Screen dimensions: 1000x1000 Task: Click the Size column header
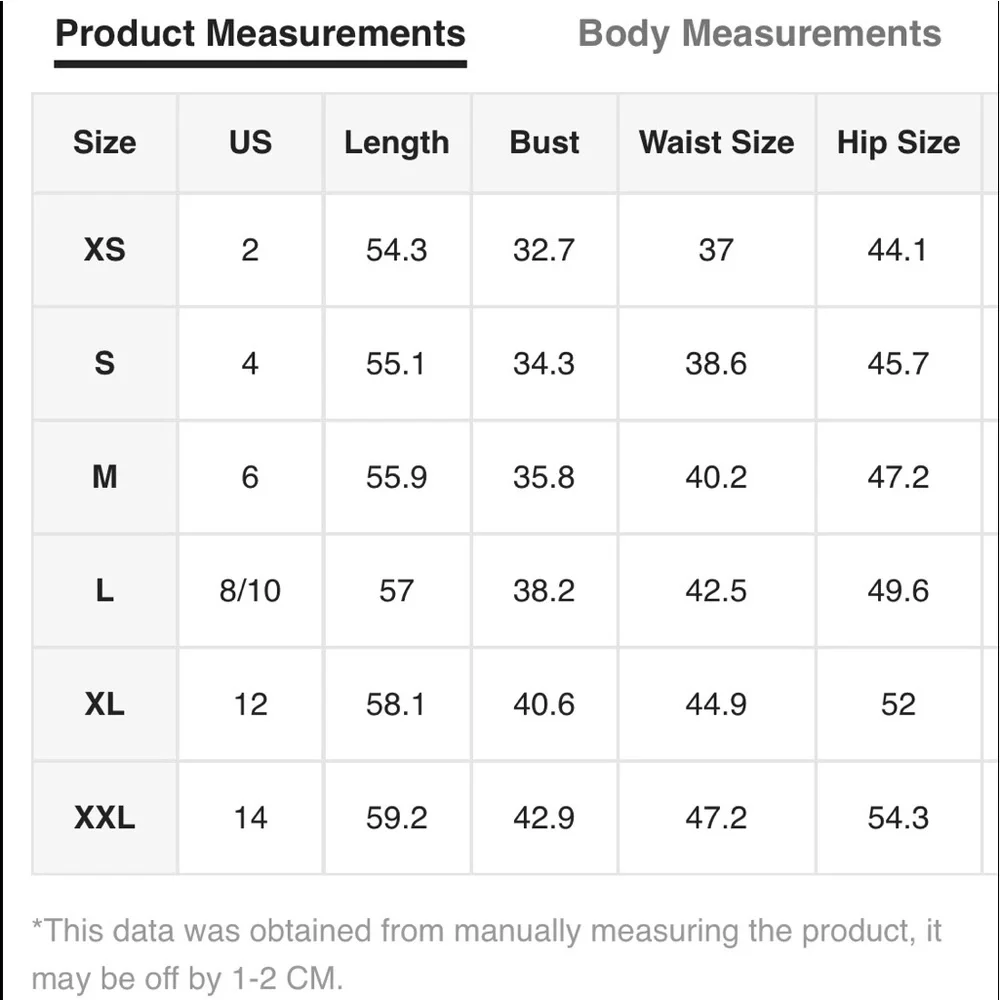point(105,143)
